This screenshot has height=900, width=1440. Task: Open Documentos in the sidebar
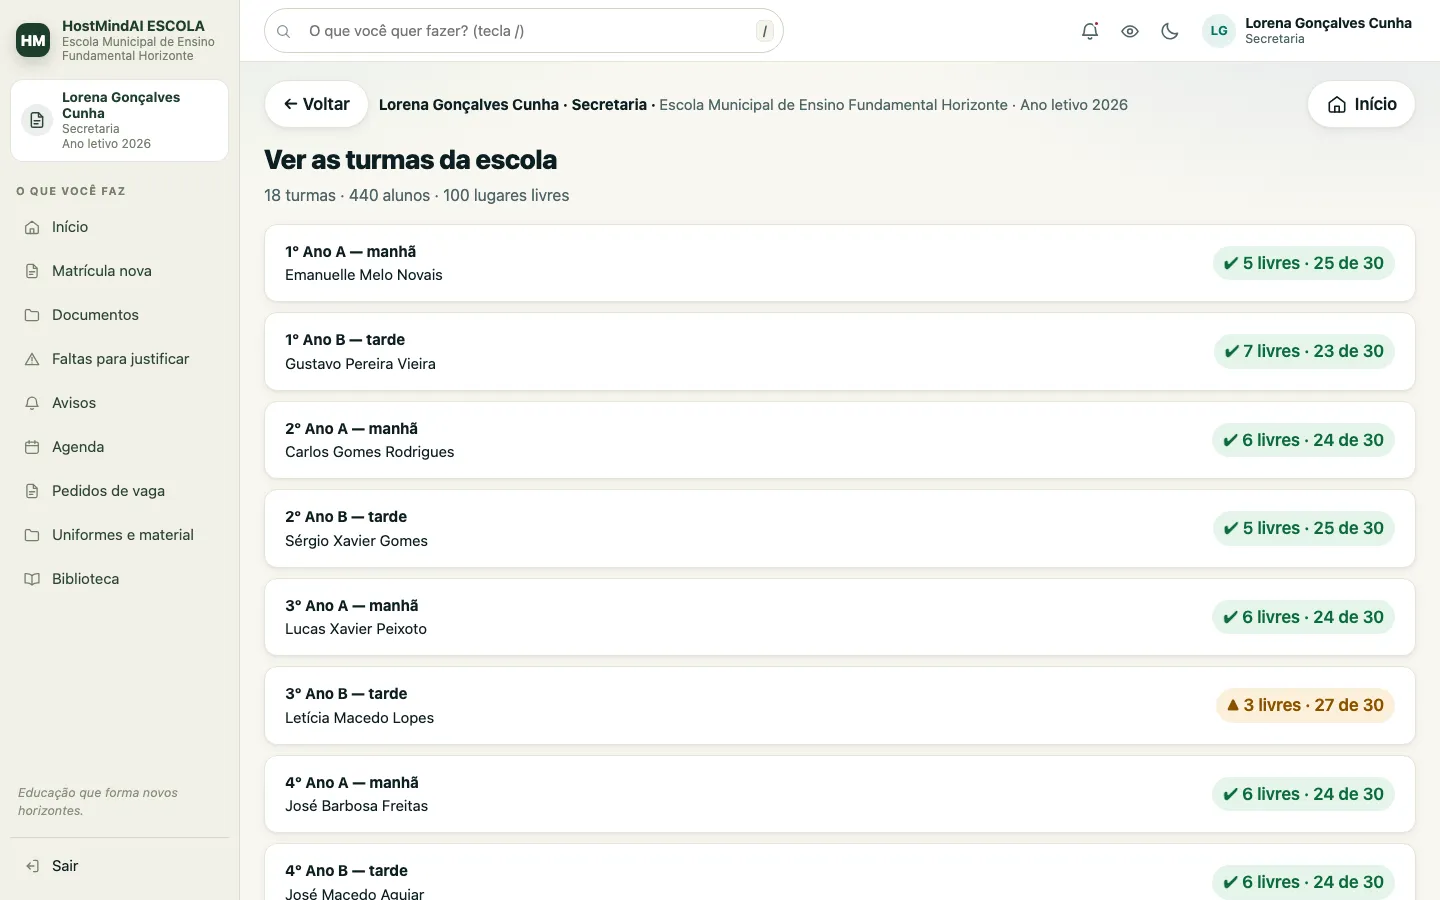(x=120, y=315)
